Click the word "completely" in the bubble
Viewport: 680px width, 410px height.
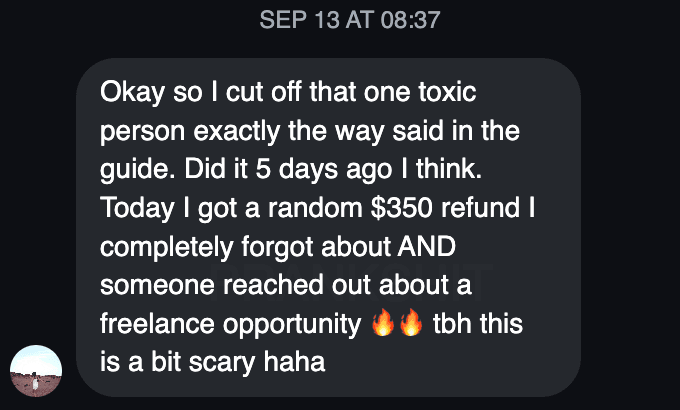pos(167,248)
